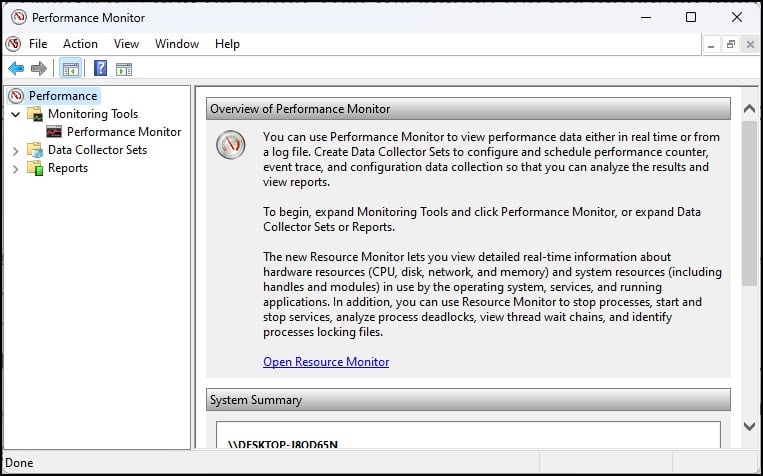Toggle the Show/Hide Action Pane button
This screenshot has height=476, width=763.
(124, 68)
